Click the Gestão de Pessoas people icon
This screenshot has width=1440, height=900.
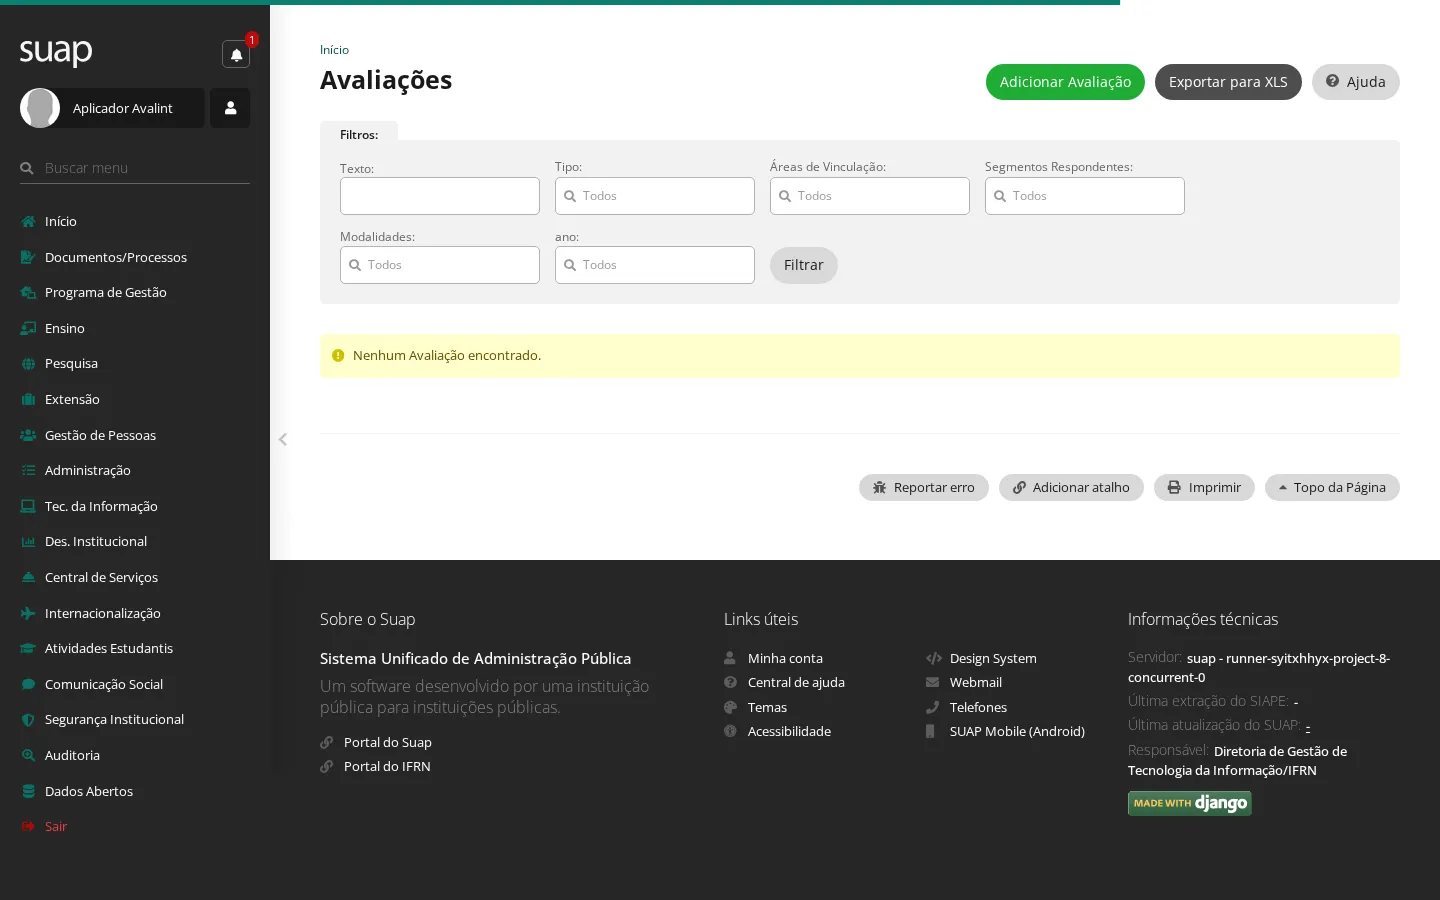pos(28,435)
